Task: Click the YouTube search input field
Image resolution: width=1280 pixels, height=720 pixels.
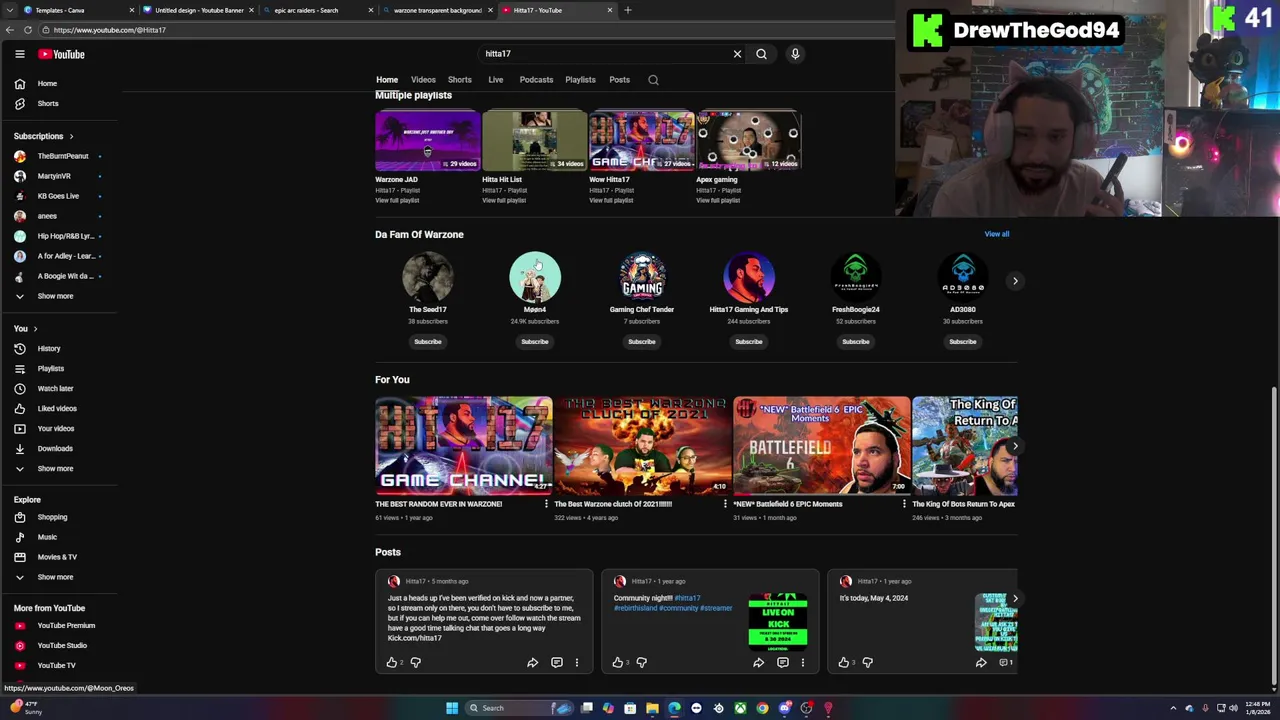Action: [x=605, y=54]
